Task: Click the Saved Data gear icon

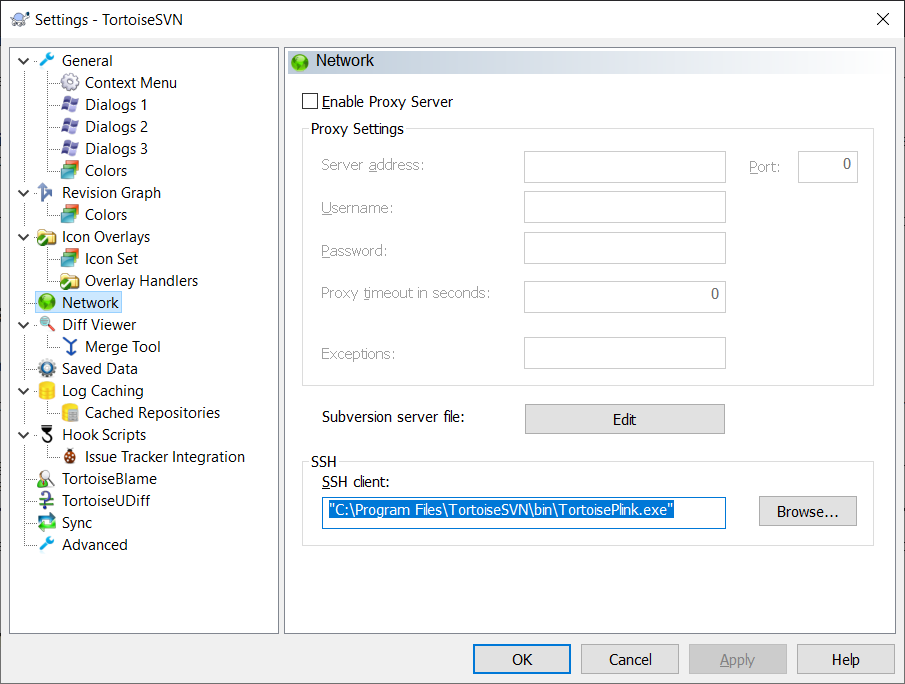Action: [47, 368]
